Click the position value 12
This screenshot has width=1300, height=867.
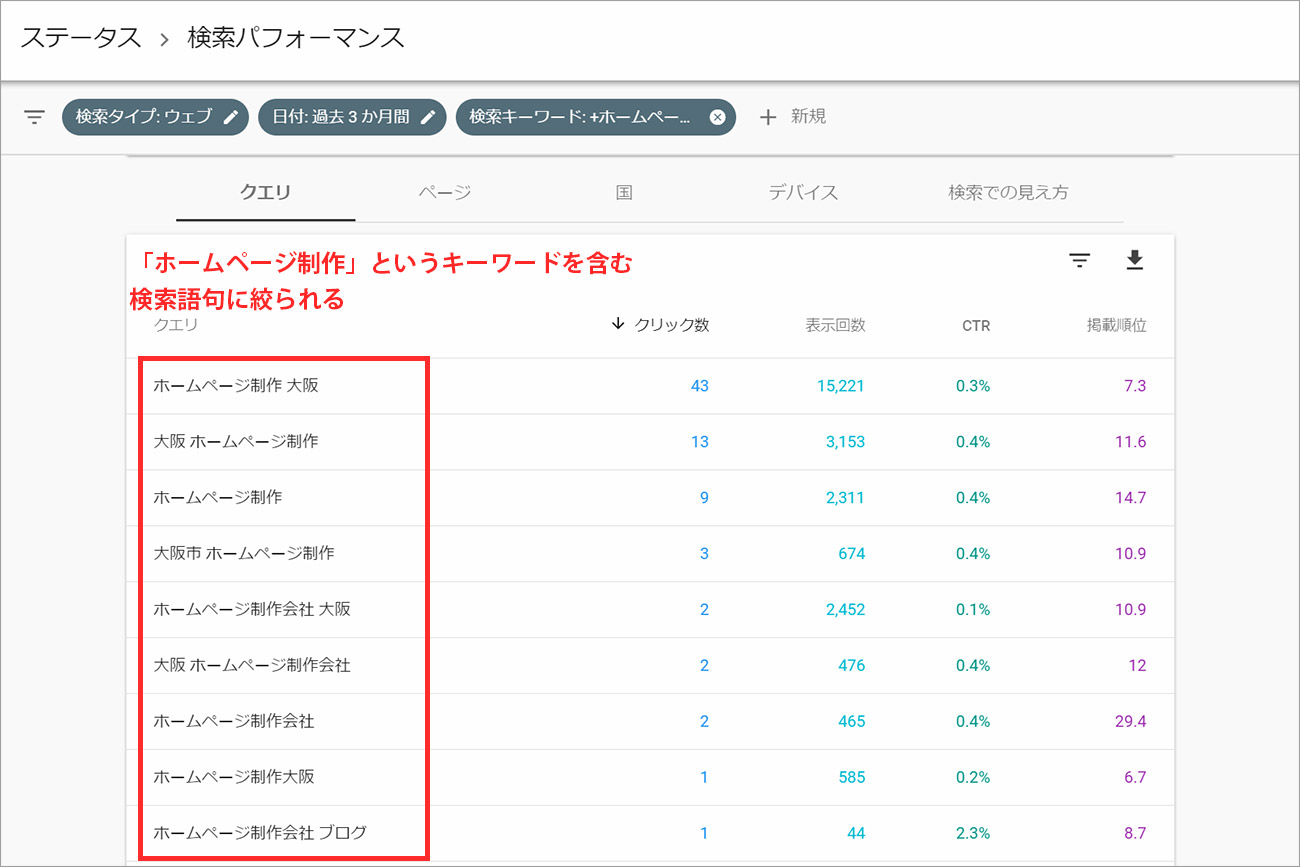1137,666
